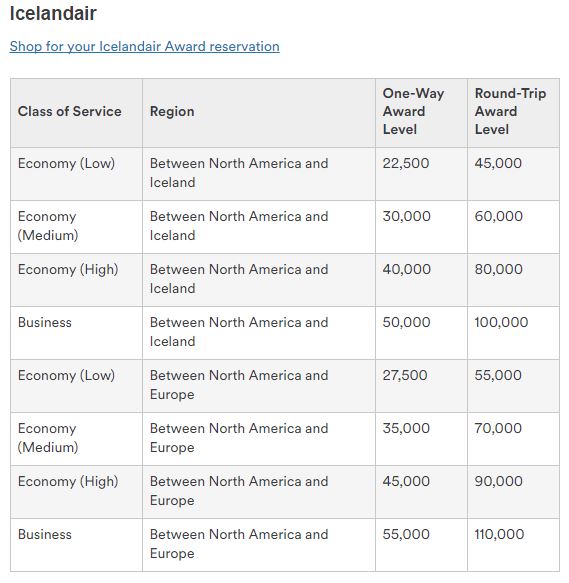Open Shop for your Icelandair Award reservation link
The width and height of the screenshot is (569, 583).
click(x=144, y=46)
